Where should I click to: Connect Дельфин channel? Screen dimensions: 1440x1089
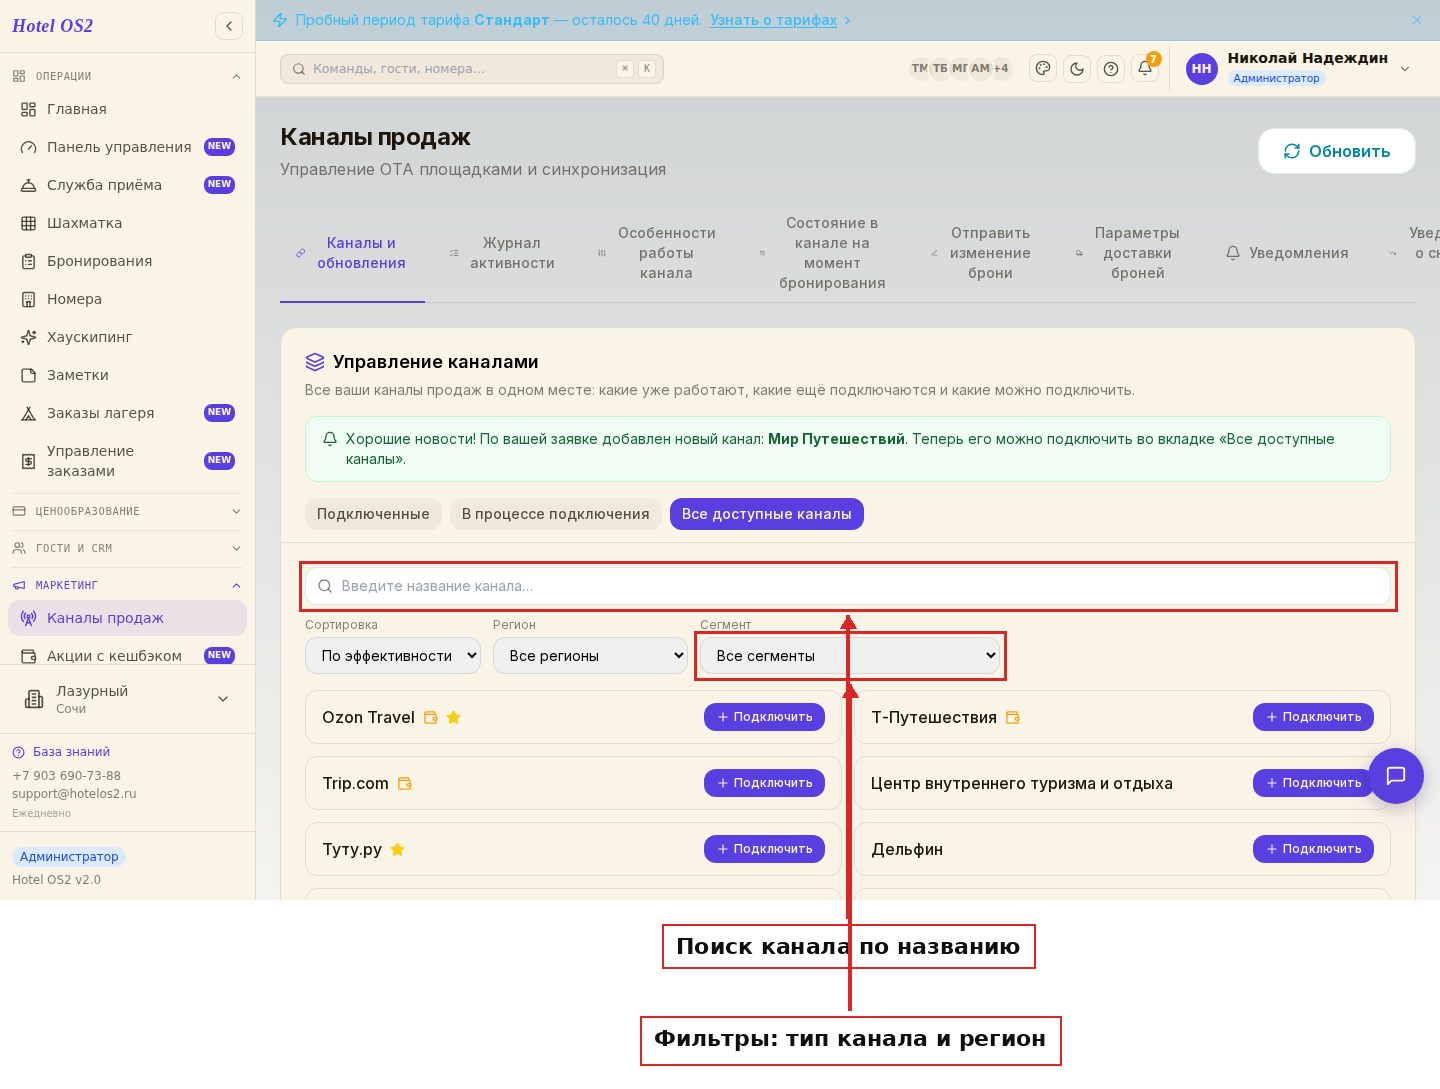coord(1313,849)
